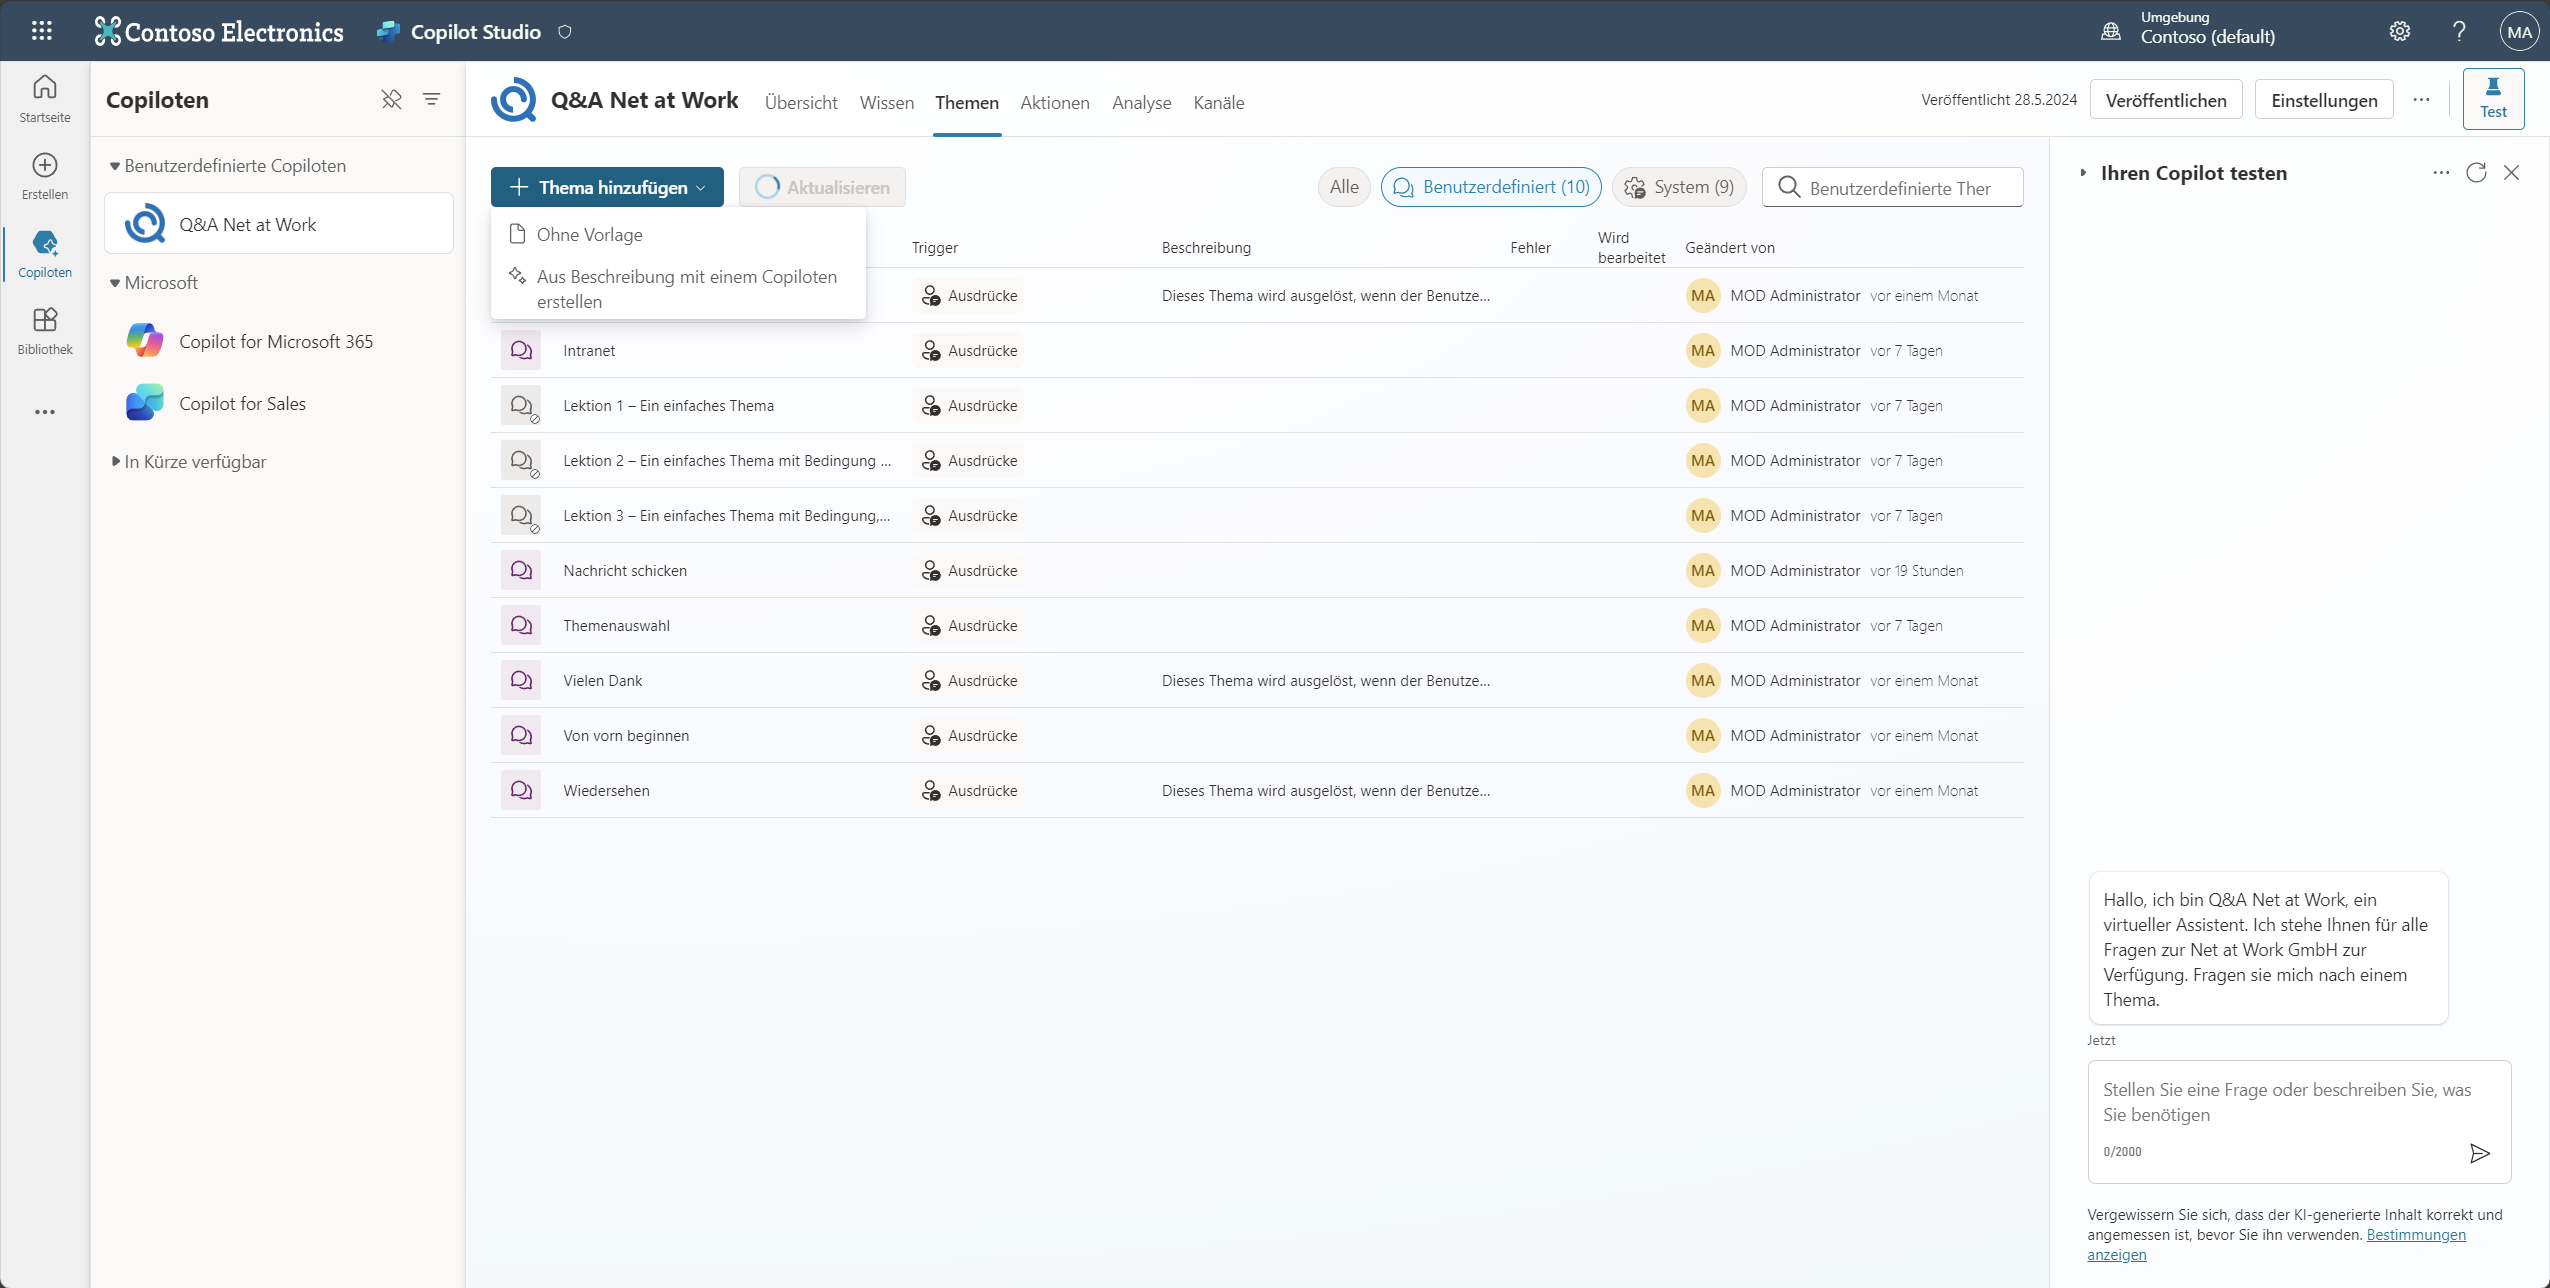Open the Themenauswahl topic
This screenshot has width=2550, height=1288.
pos(616,626)
